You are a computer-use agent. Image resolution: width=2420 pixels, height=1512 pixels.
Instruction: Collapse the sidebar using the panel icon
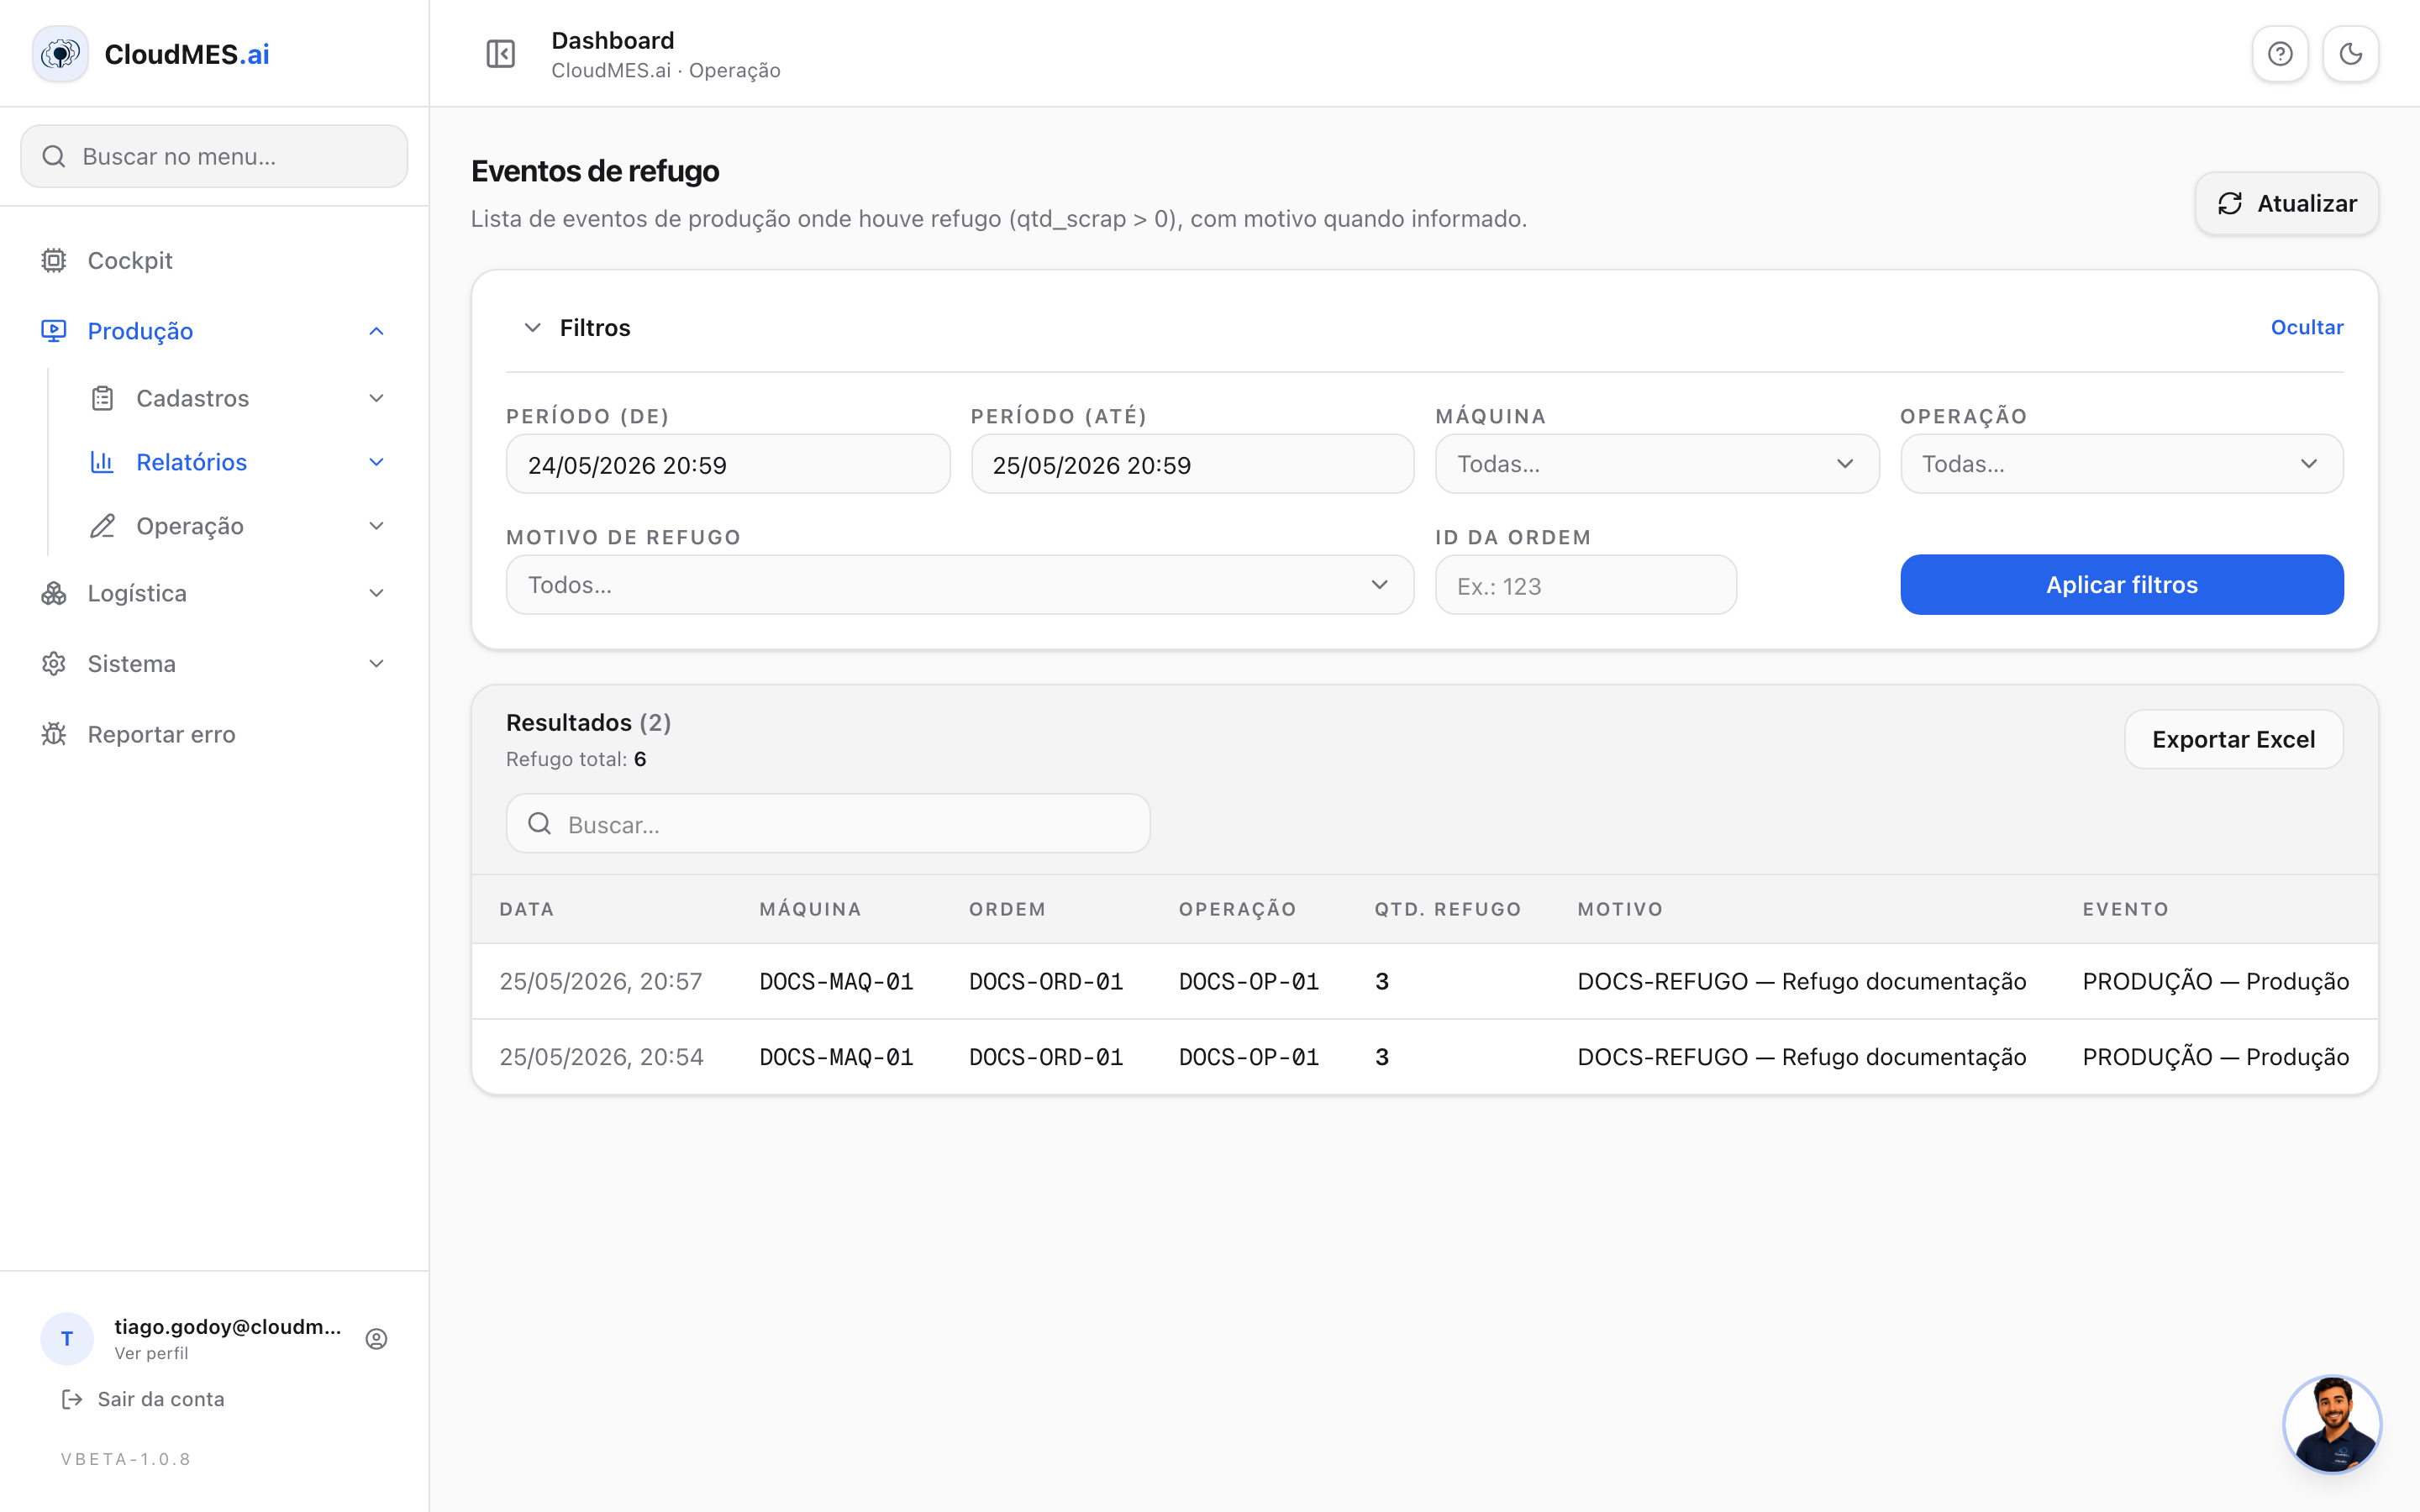coord(500,54)
